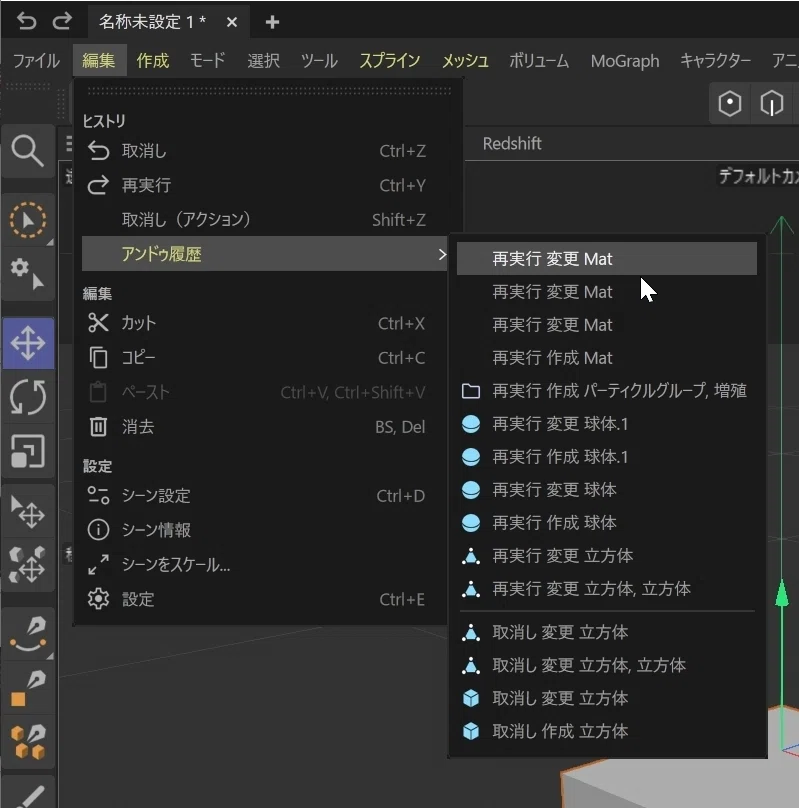799x808 pixels.
Task: Open the 選択 menu
Action: (x=263, y=61)
